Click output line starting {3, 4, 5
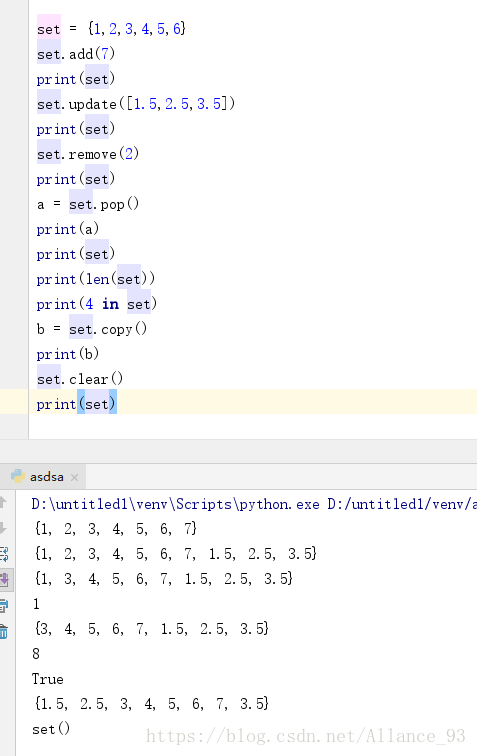477x756 pixels. [151, 629]
